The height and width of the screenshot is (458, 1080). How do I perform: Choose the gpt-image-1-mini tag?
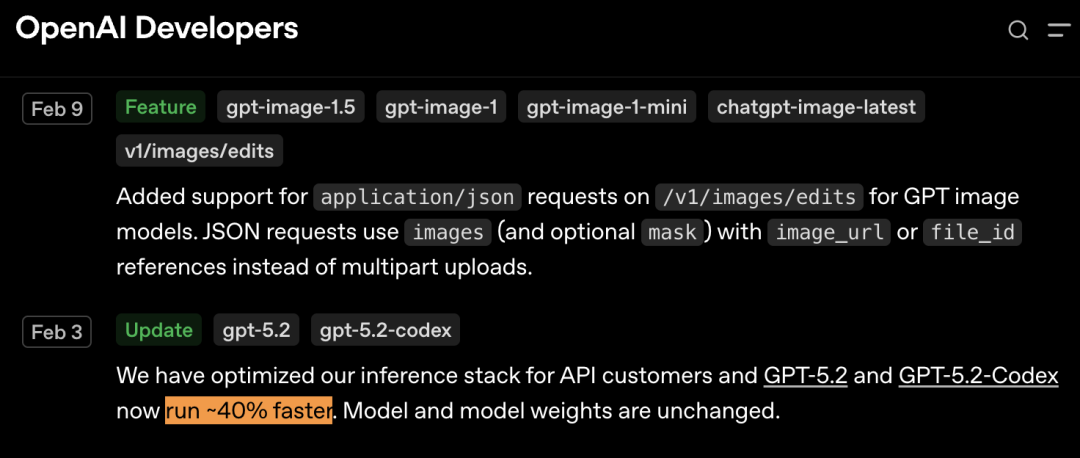(607, 107)
